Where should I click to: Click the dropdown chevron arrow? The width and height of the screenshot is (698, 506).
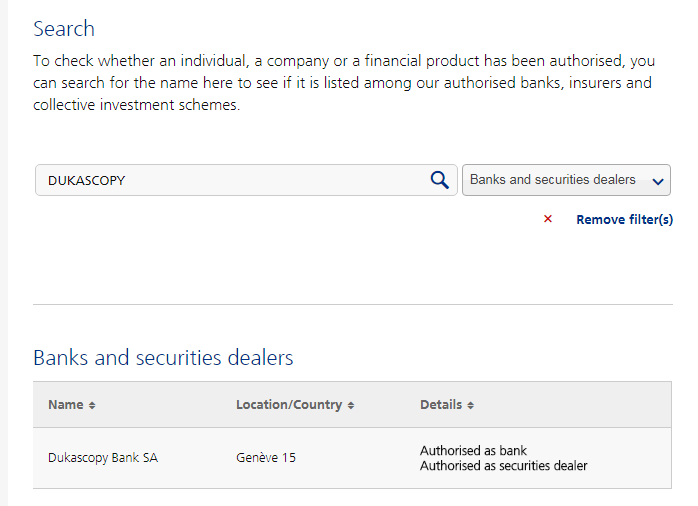pos(658,181)
